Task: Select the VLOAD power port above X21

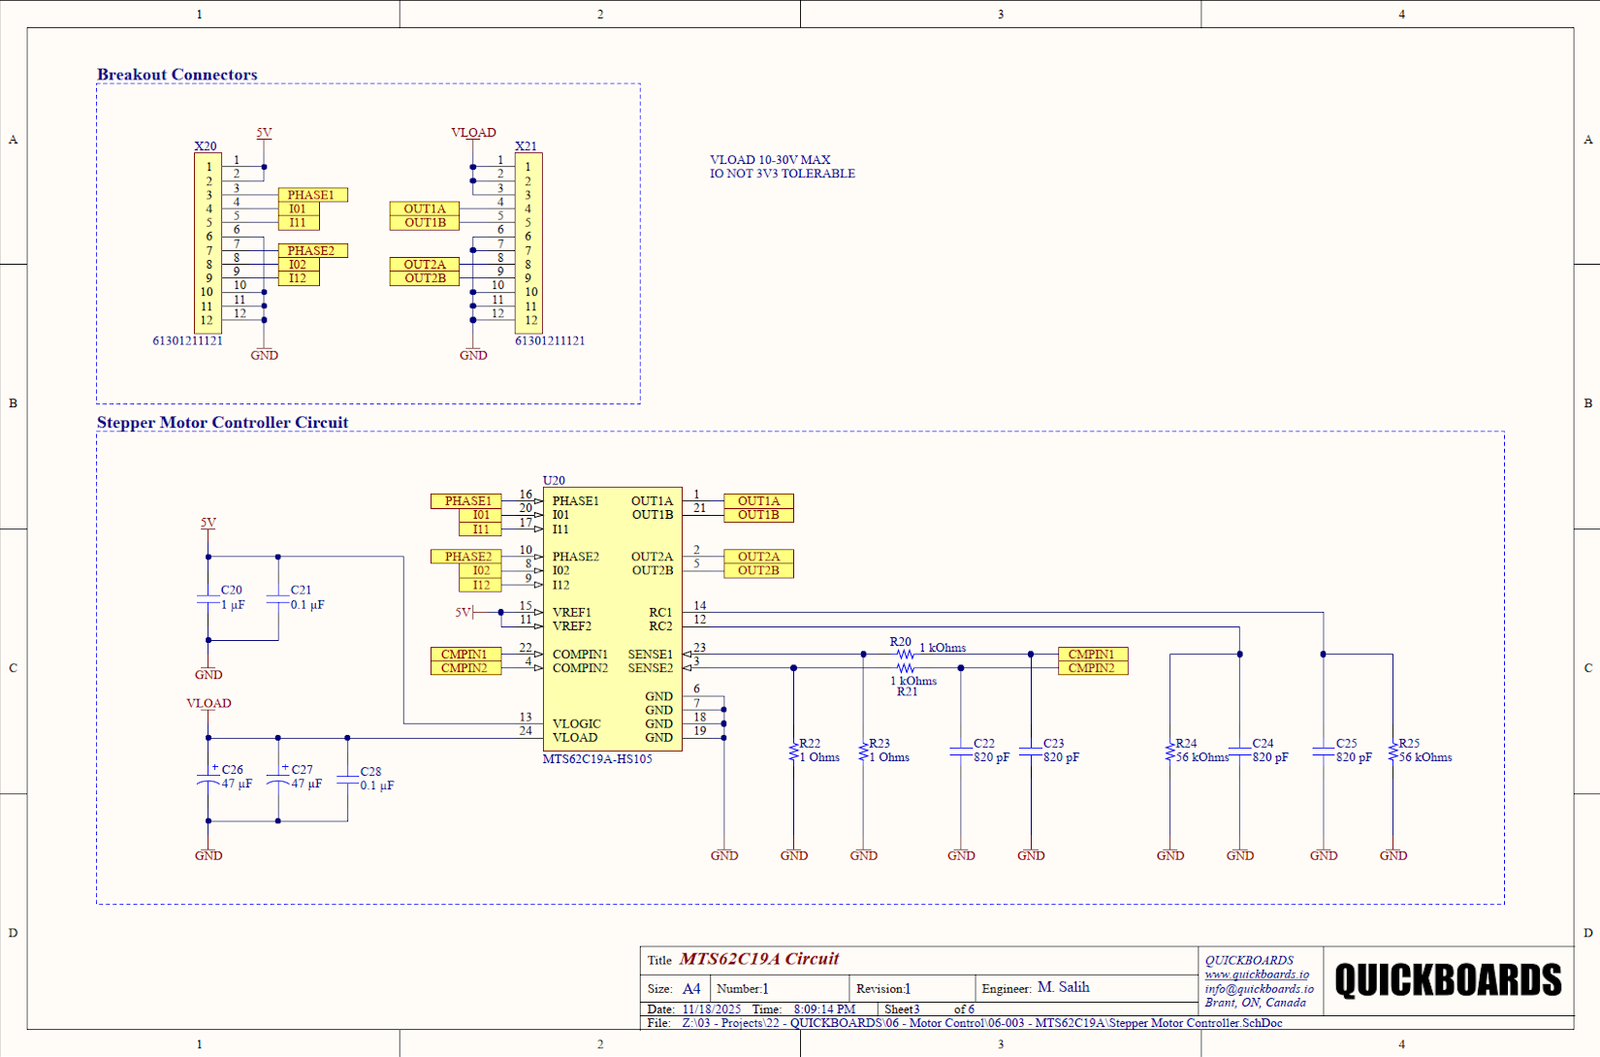Action: pos(473,133)
